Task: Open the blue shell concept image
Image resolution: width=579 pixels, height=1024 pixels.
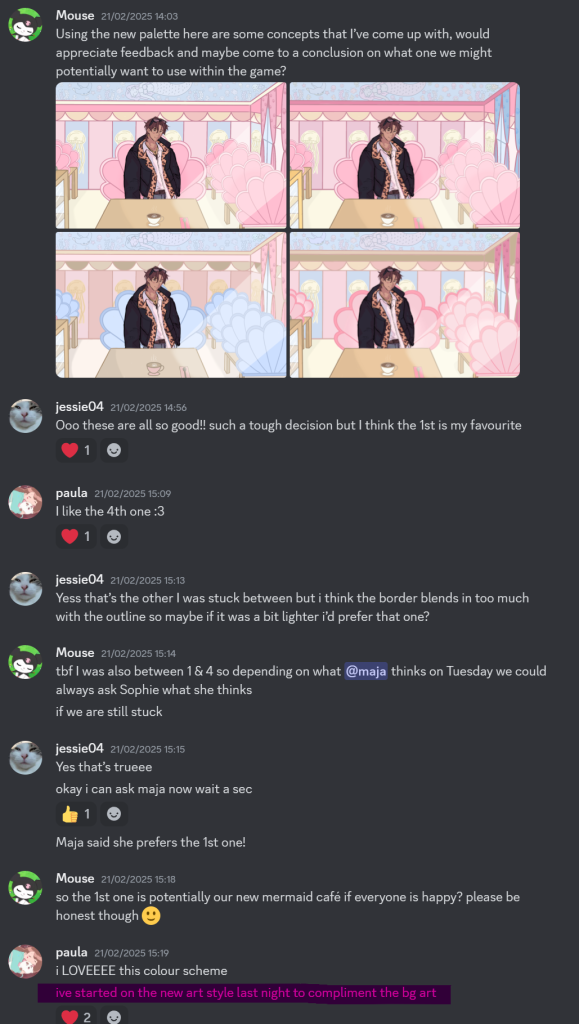Action: pos(171,304)
